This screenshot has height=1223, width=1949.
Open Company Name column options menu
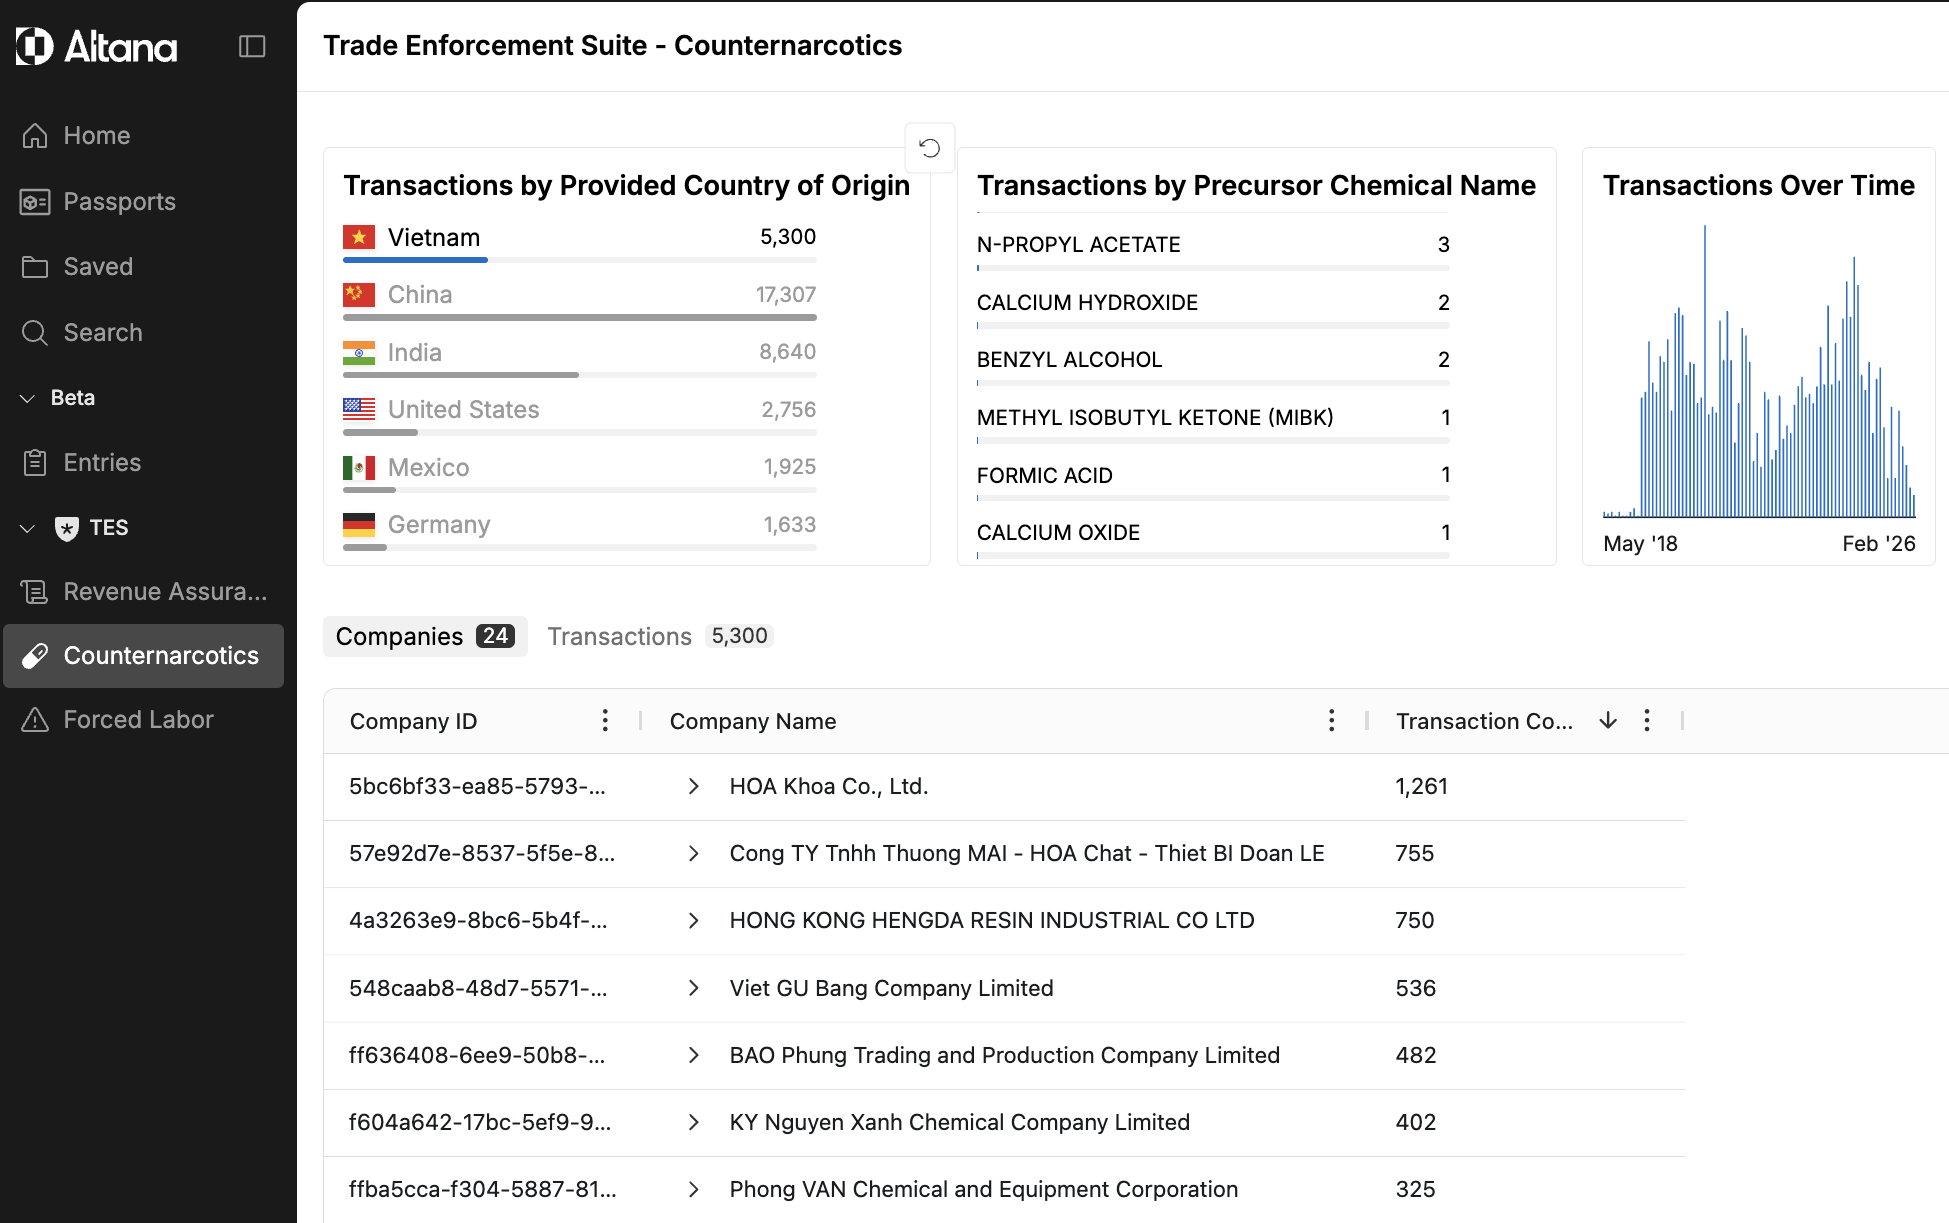[x=1331, y=721]
